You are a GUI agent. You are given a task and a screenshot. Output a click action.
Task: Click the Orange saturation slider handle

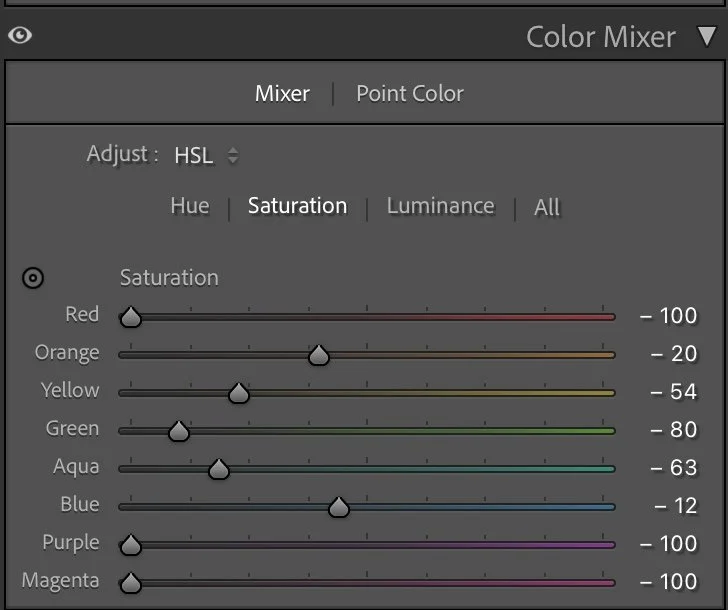tap(318, 355)
